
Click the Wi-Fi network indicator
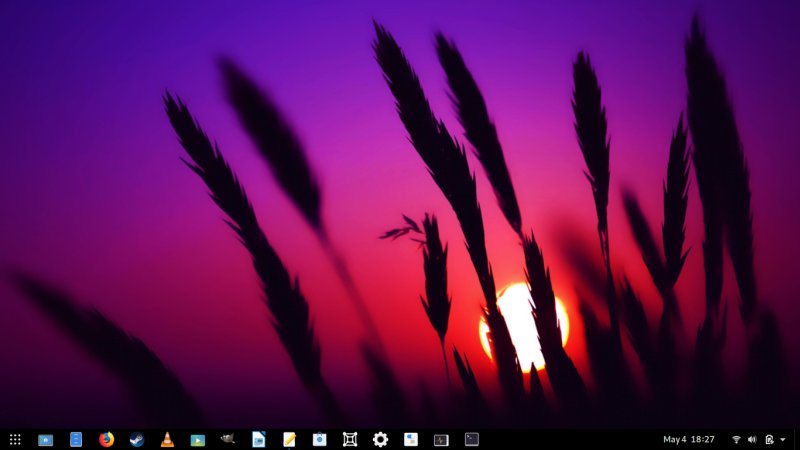736,439
